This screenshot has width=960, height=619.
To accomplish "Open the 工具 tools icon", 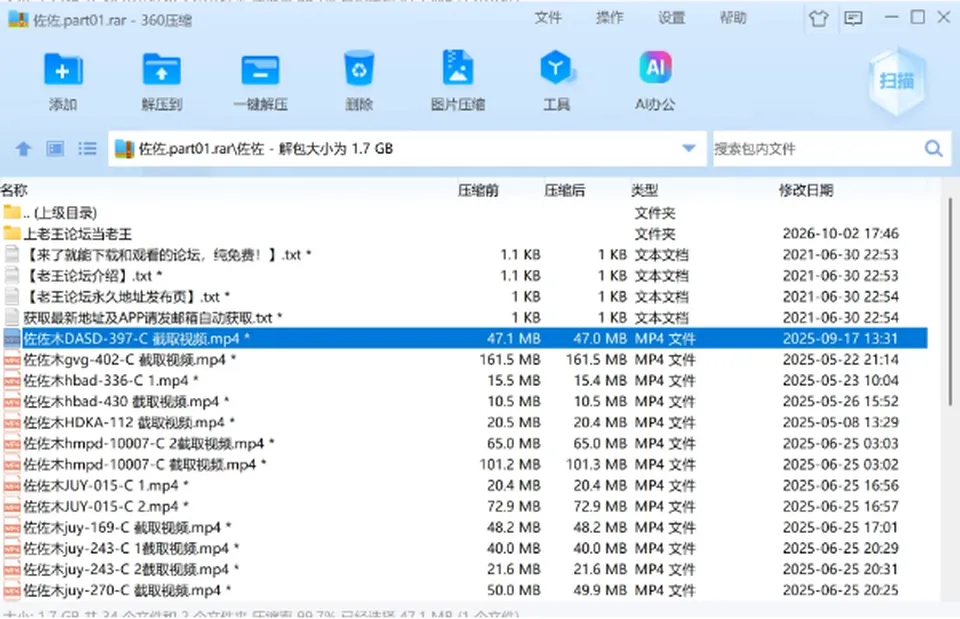I will 557,68.
